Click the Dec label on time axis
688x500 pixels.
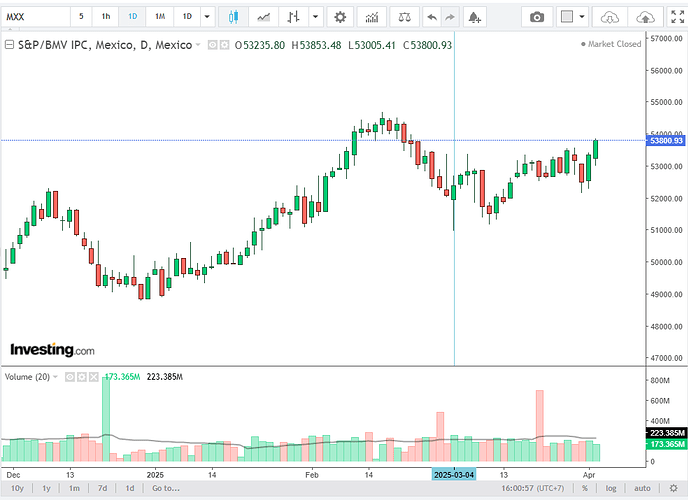pyautogui.click(x=13, y=475)
